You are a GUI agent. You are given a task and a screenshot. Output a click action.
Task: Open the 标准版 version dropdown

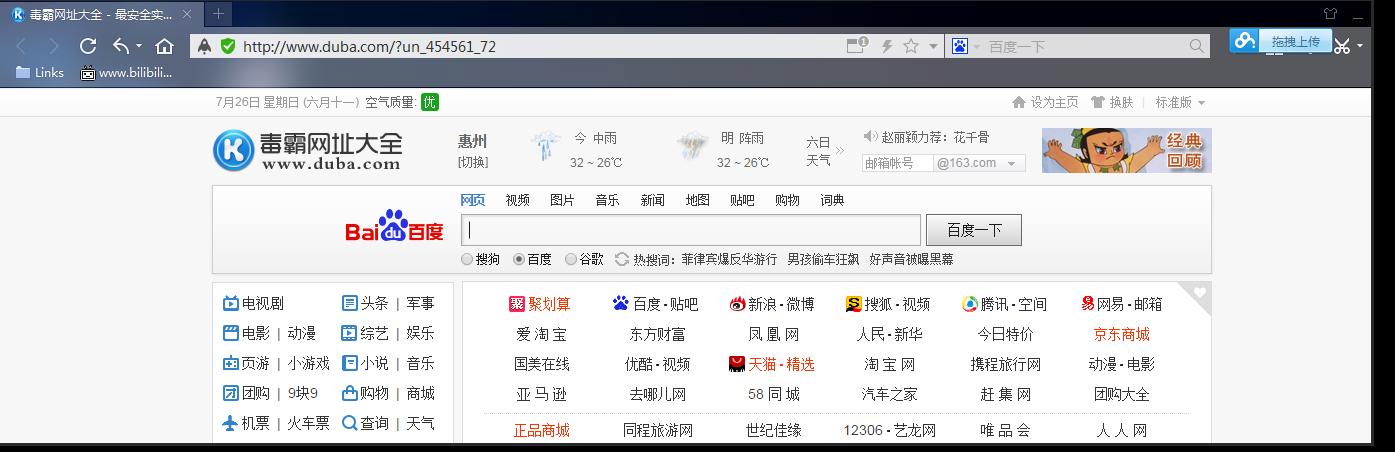[1180, 102]
